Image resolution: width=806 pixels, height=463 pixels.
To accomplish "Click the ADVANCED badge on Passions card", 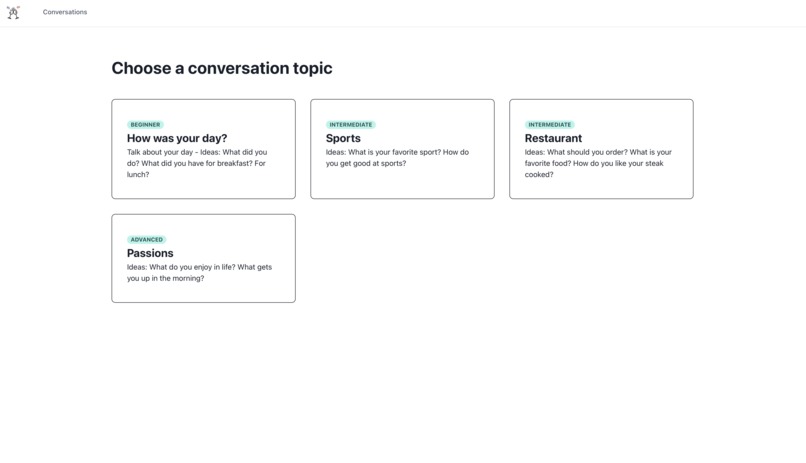I will click(x=146, y=239).
